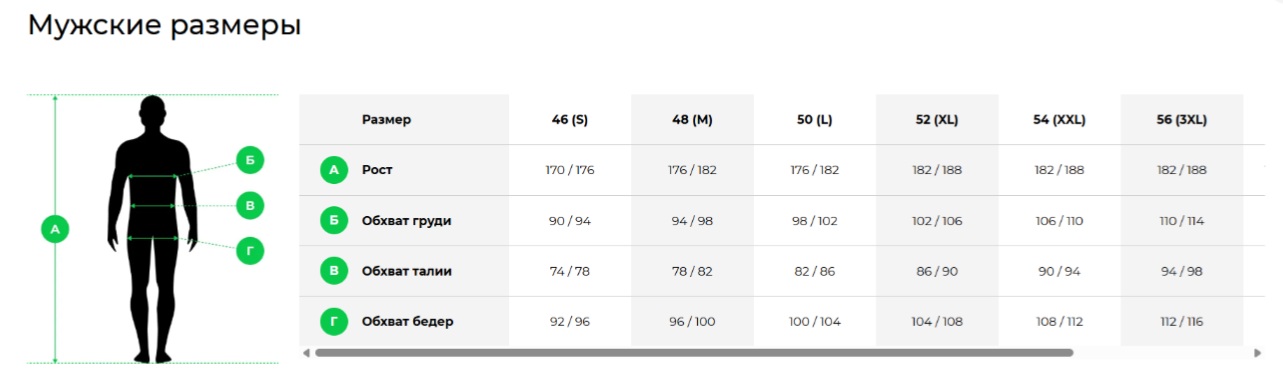This screenshot has height=390, width=1283.
Task: Click the 170 / 176 height cell
Action: tap(570, 170)
